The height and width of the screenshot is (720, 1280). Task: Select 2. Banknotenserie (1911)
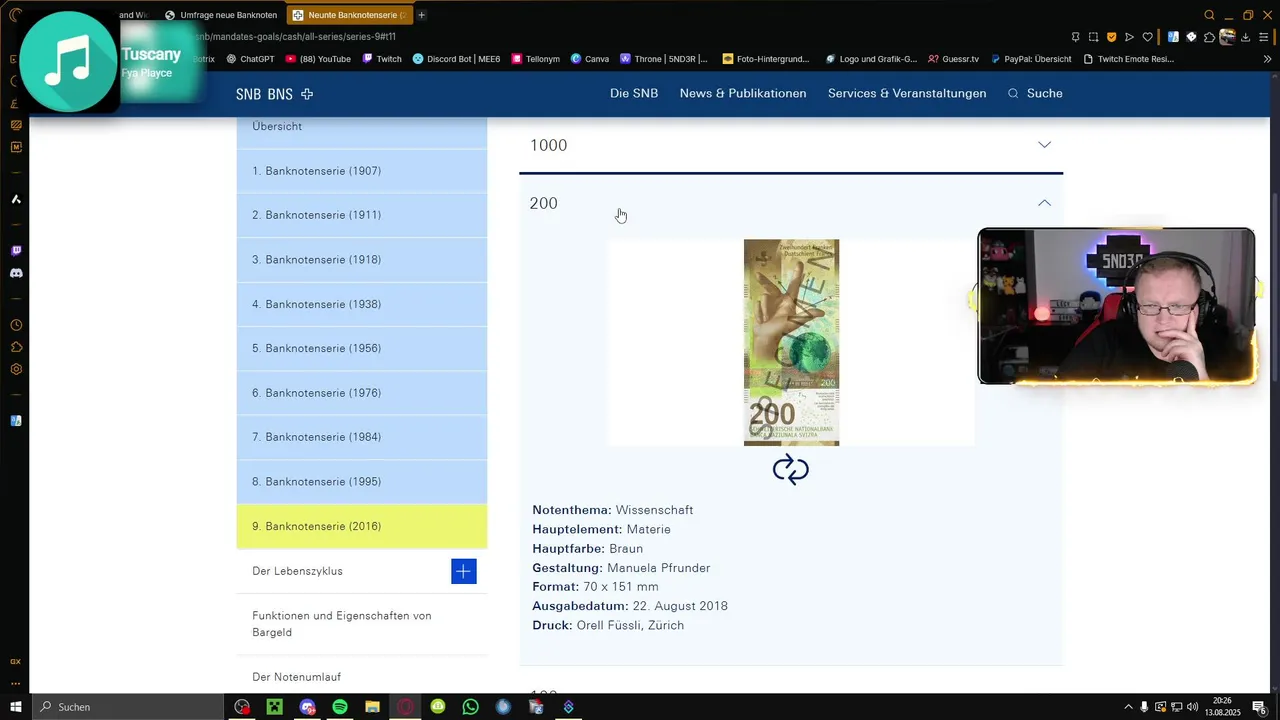[362, 215]
